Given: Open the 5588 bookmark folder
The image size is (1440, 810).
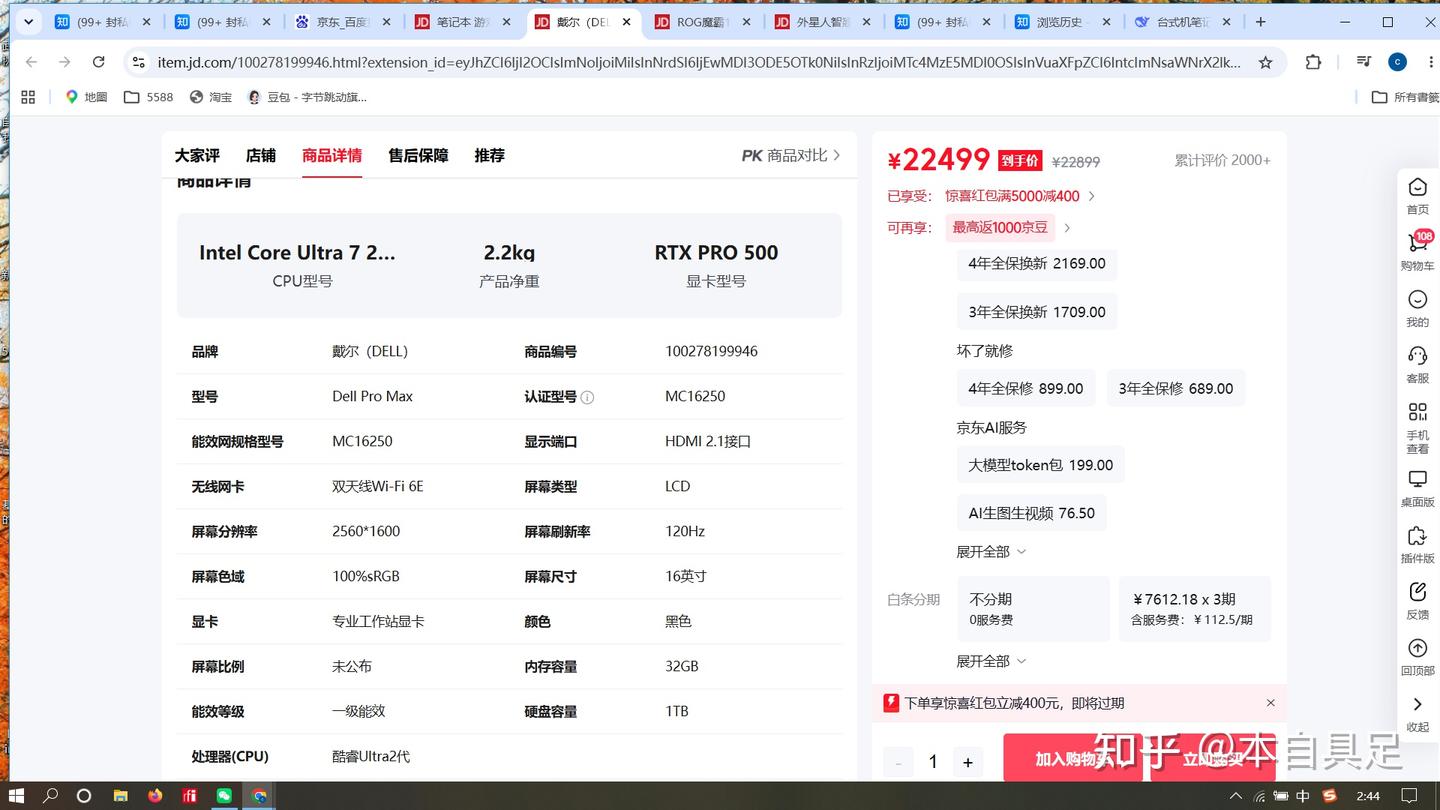Looking at the screenshot, I should coord(148,97).
